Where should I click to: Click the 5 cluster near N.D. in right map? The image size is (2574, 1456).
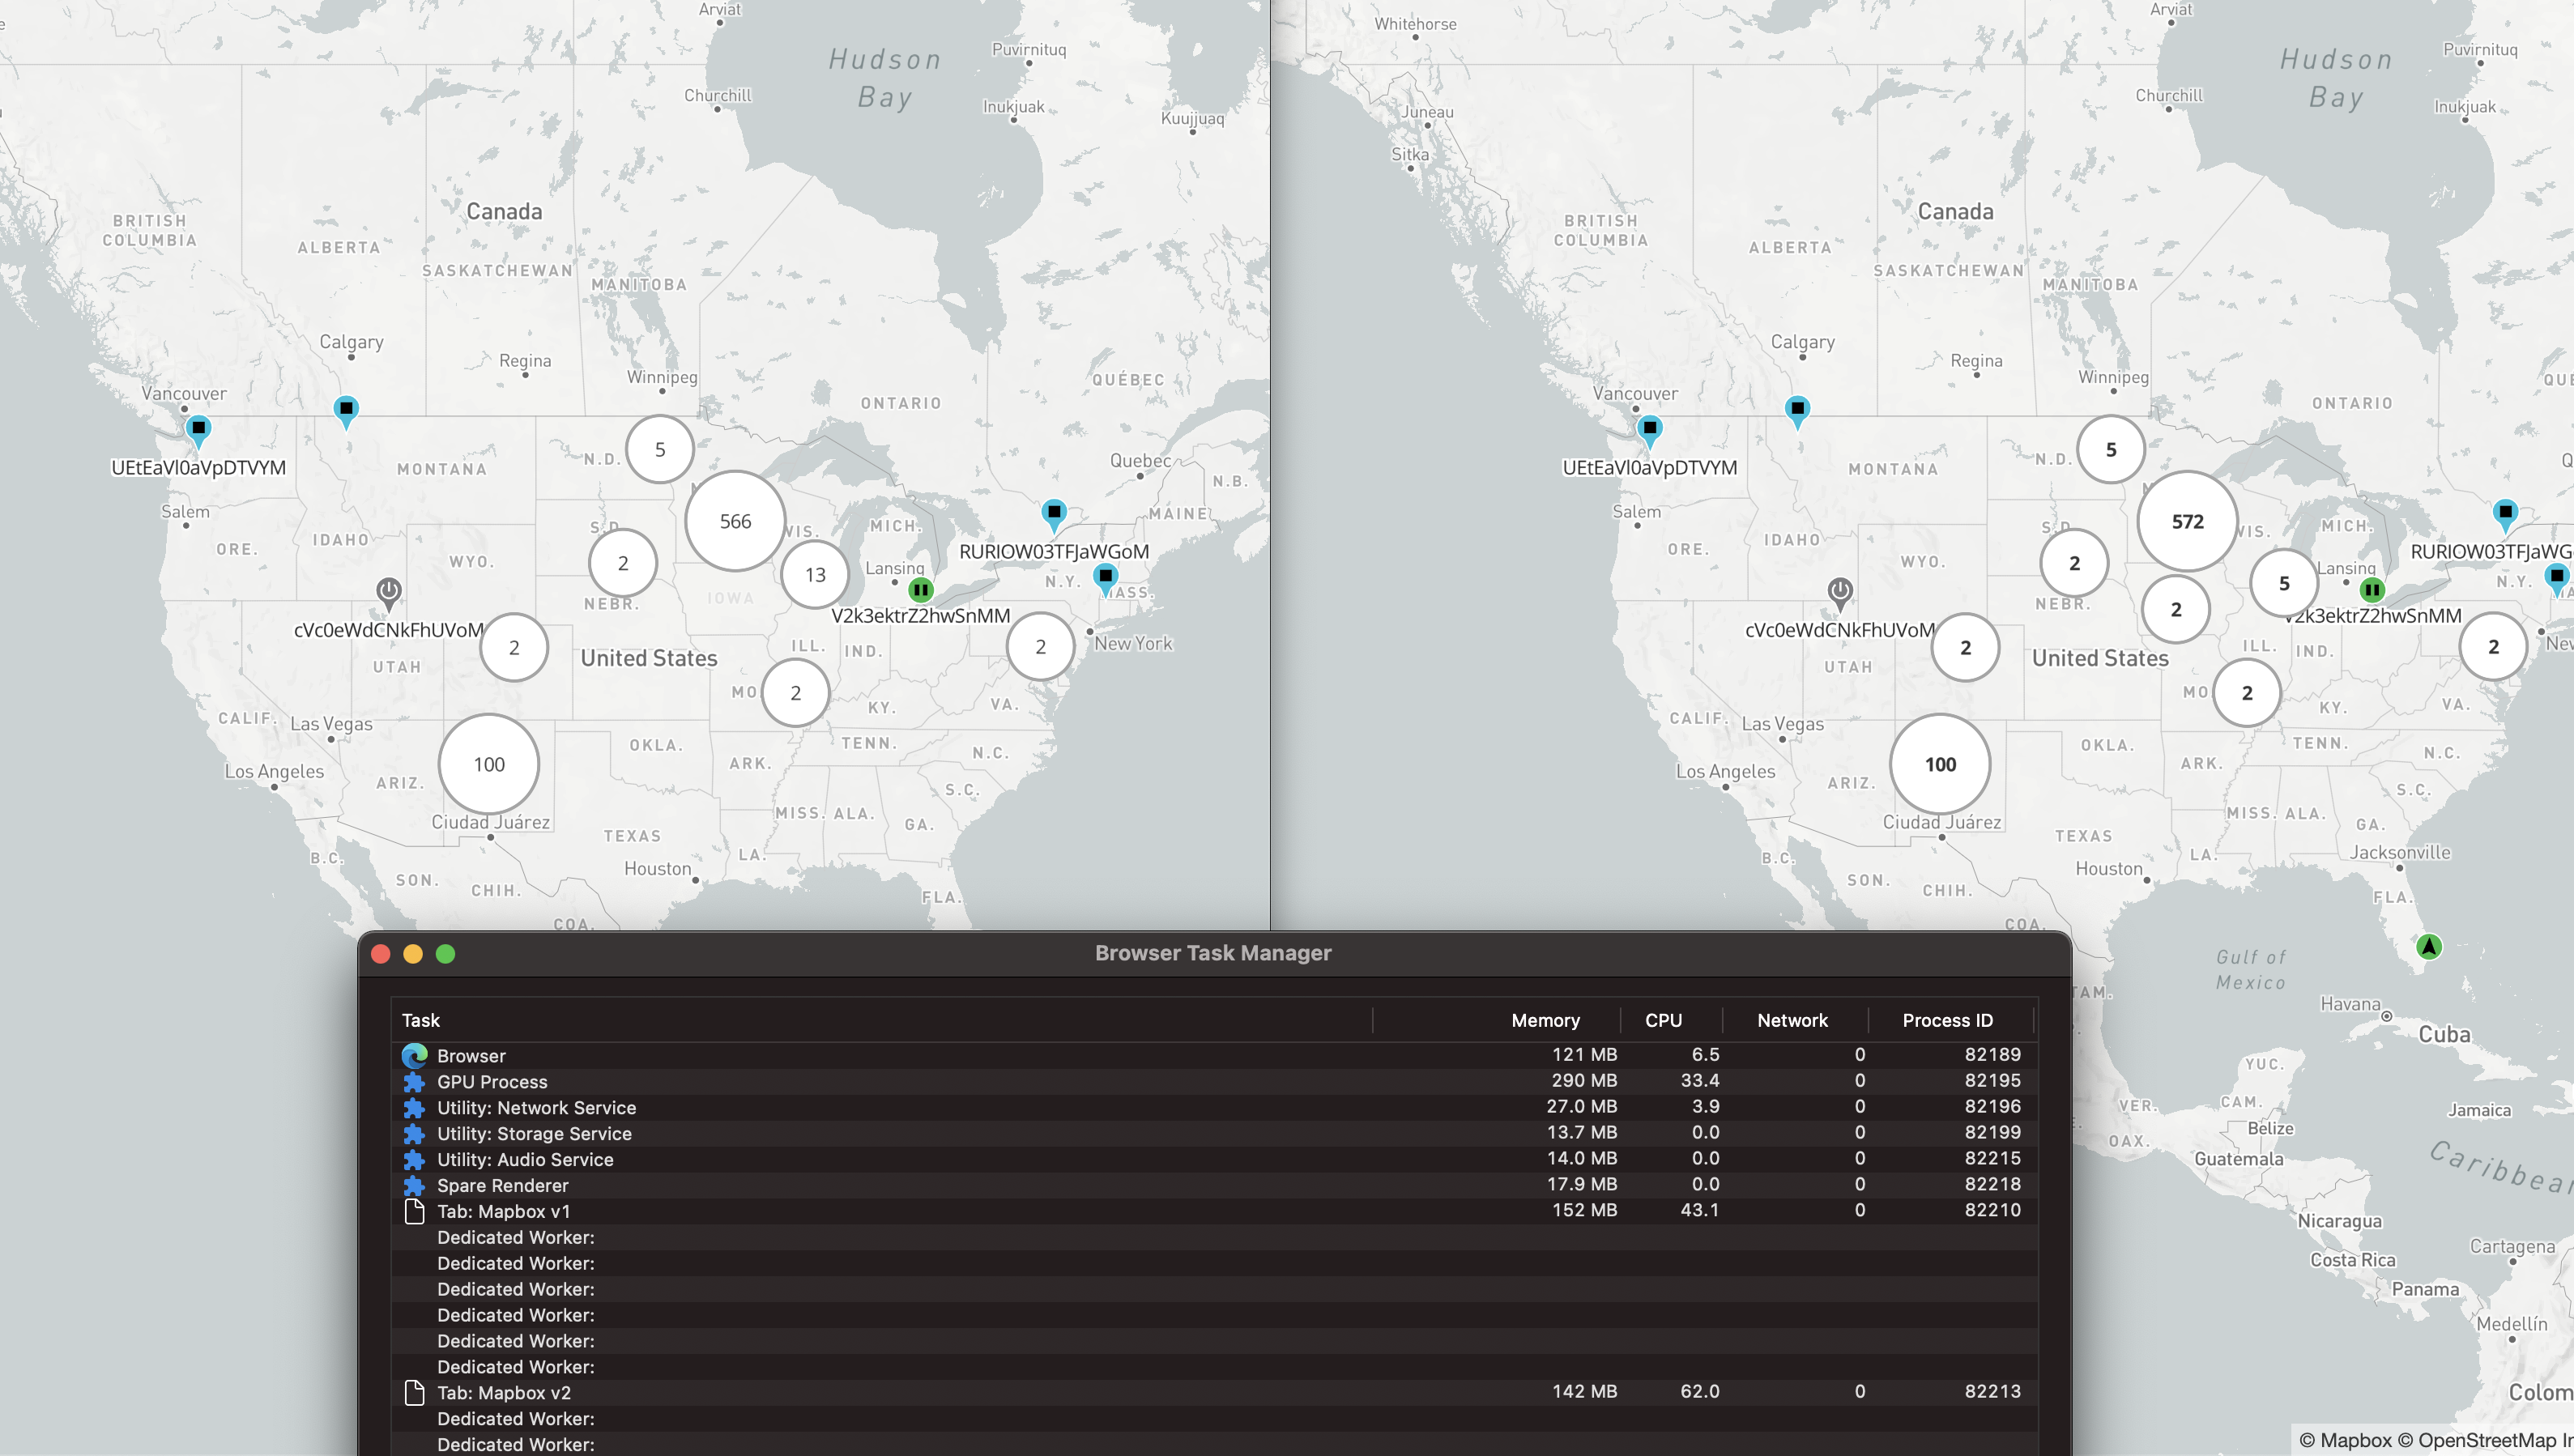click(2111, 449)
